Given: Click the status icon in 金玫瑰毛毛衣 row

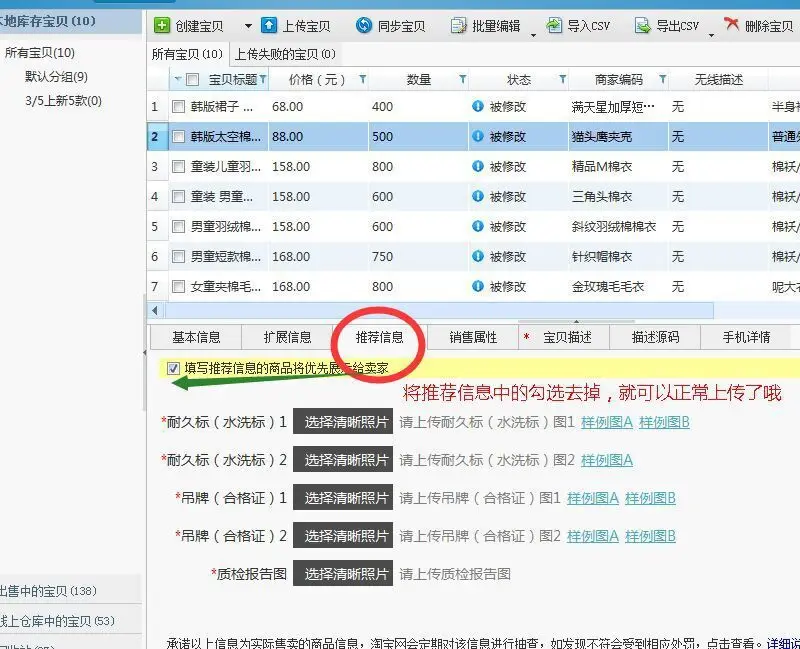Looking at the screenshot, I should point(478,286).
